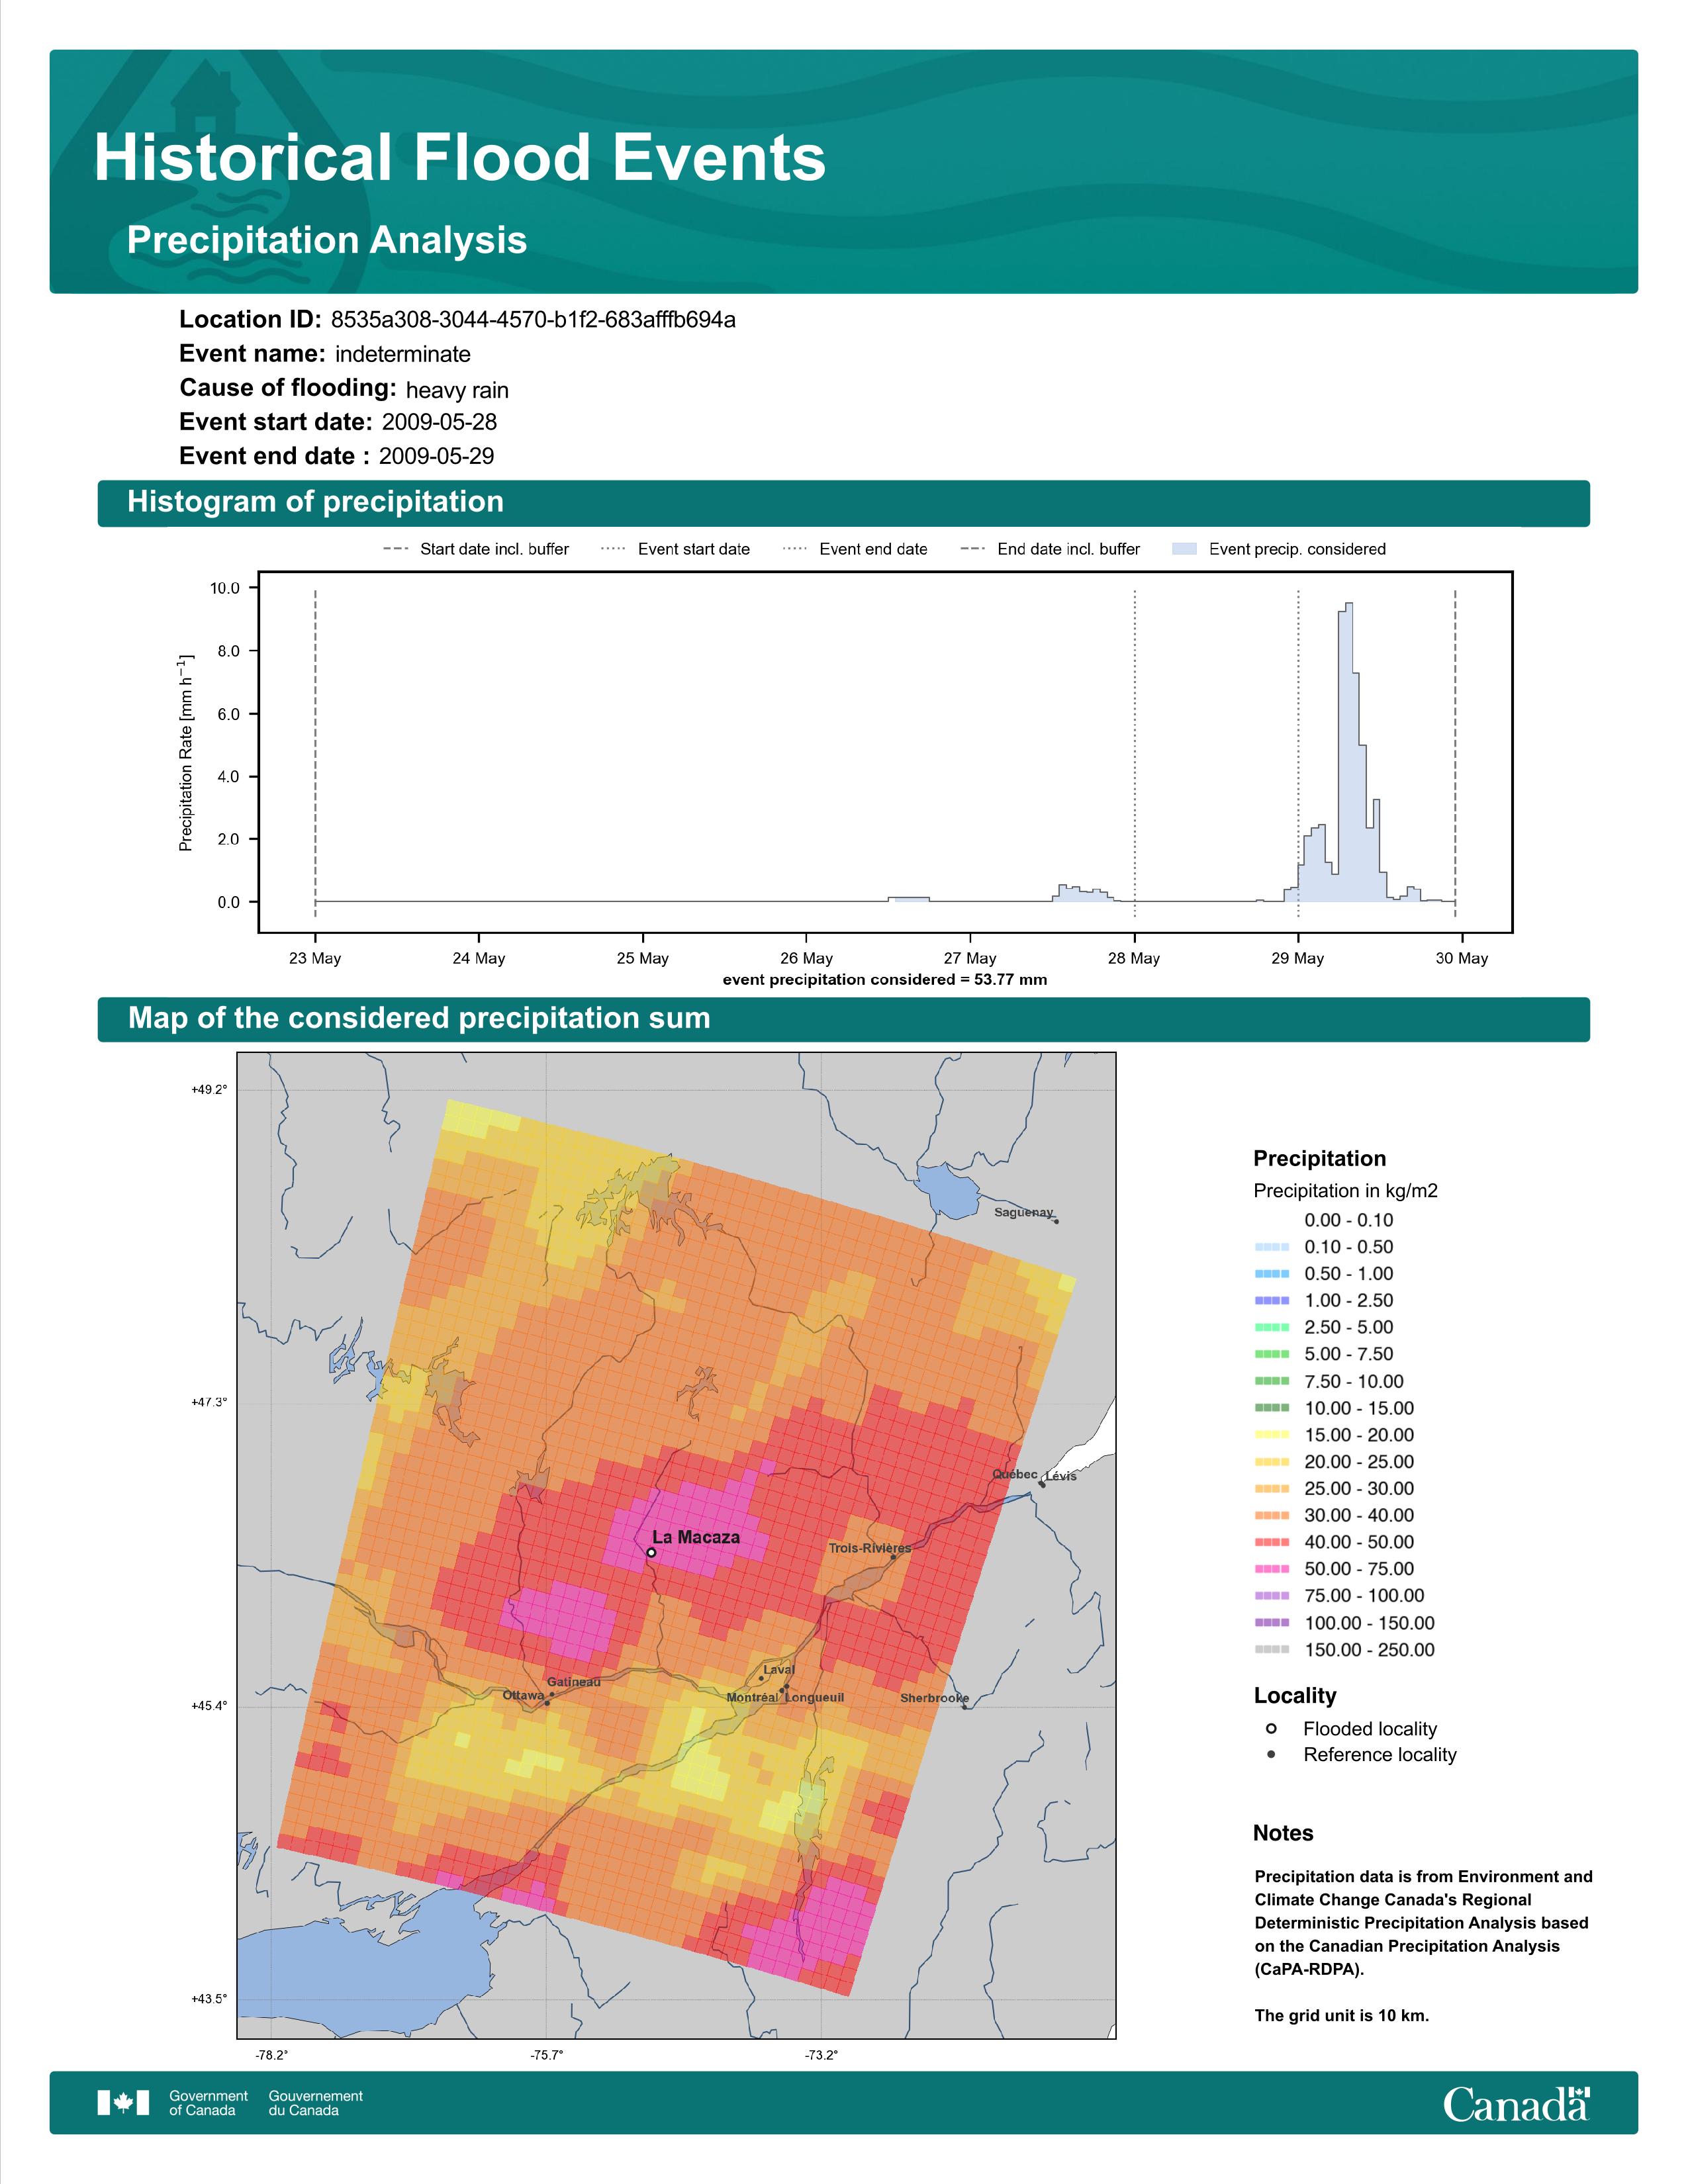Image resolution: width=1688 pixels, height=2184 pixels.
Task: Click the Reference locality legend dot icon
Action: click(x=1271, y=1754)
